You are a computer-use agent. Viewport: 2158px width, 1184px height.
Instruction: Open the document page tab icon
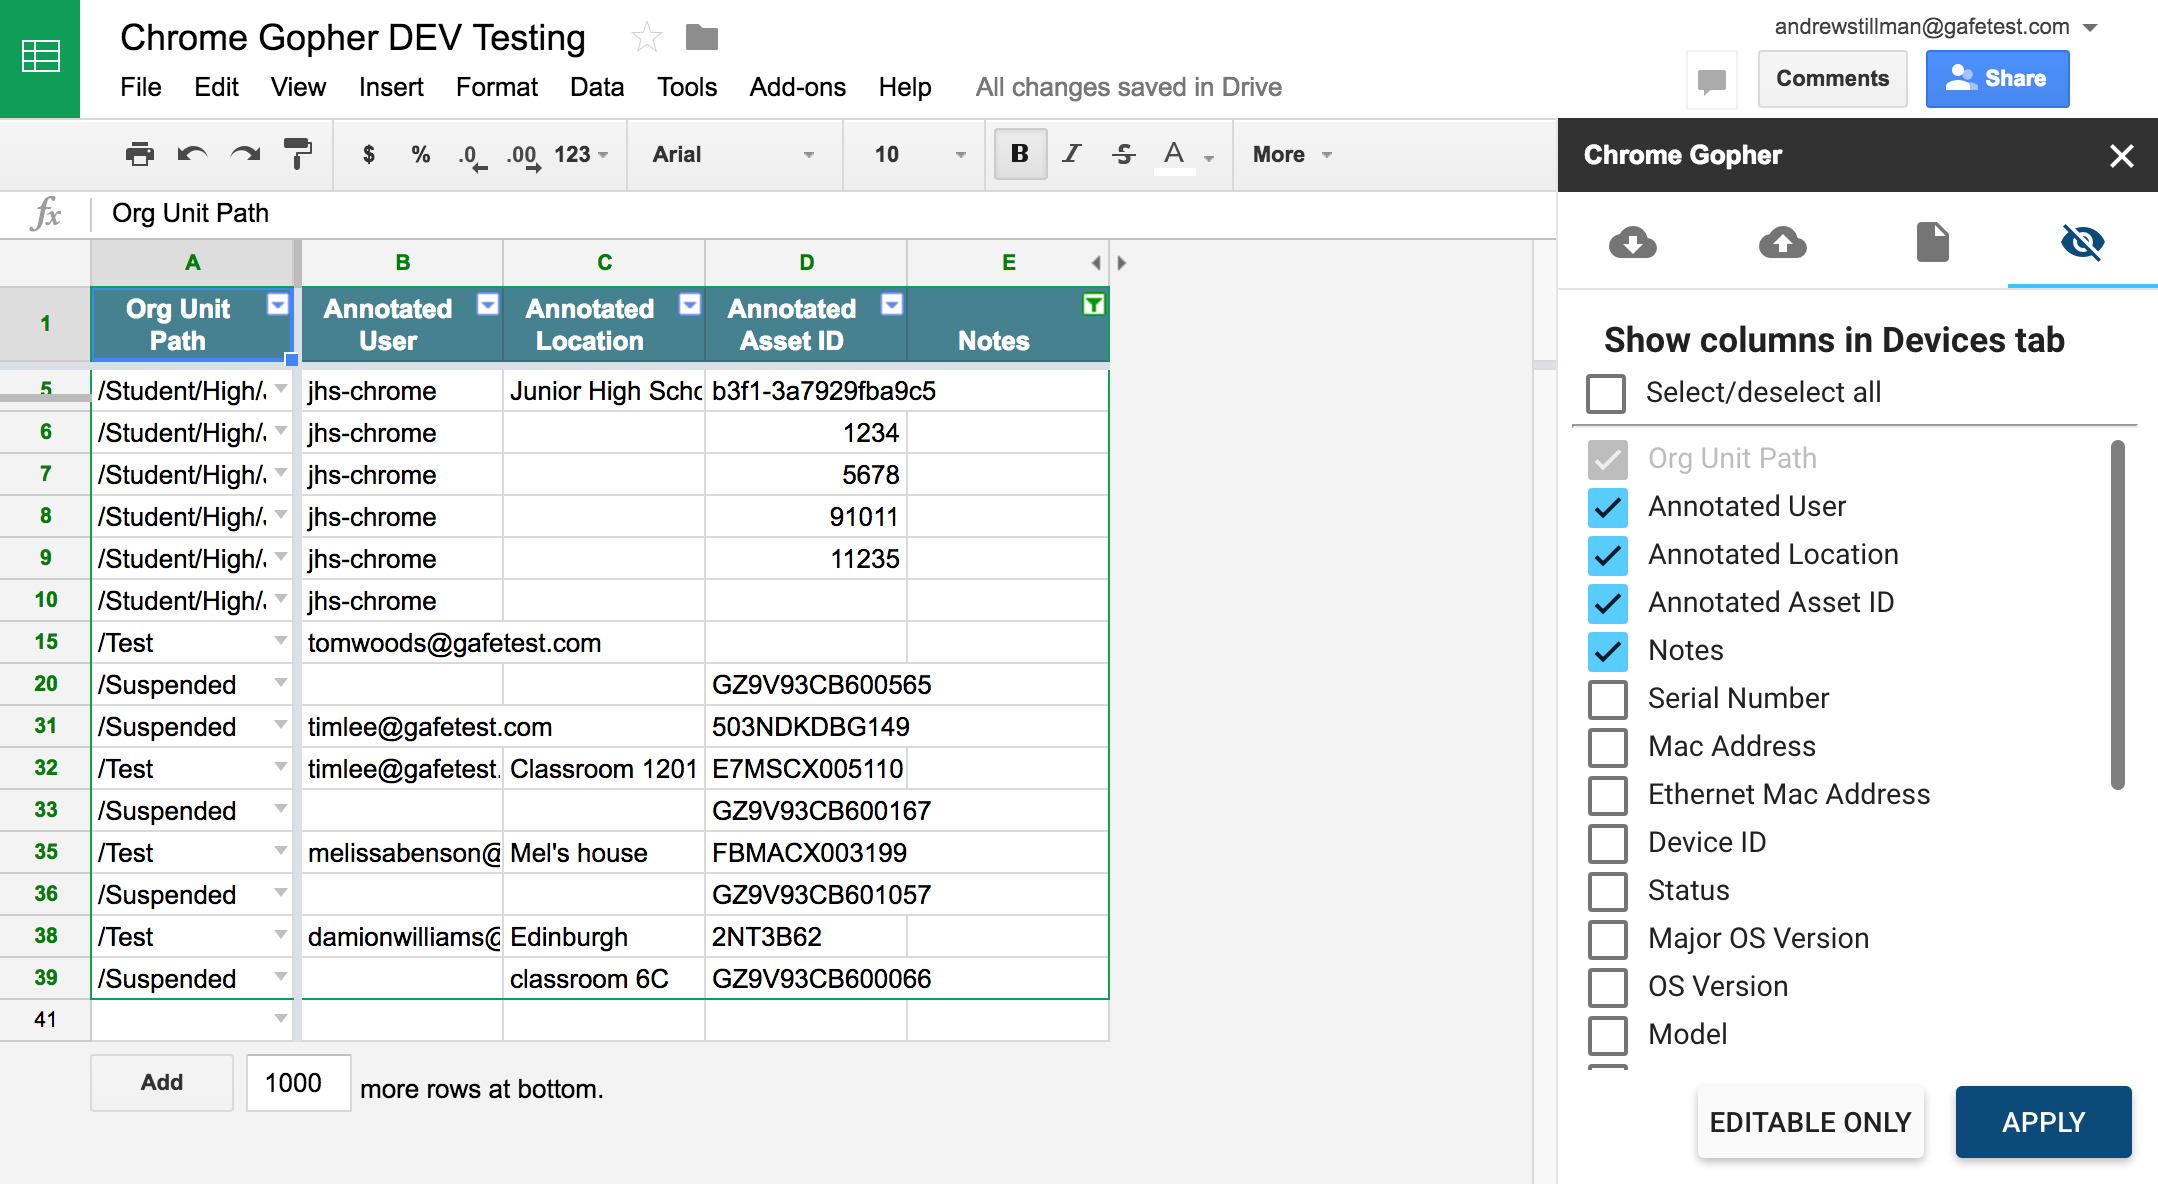1932,243
